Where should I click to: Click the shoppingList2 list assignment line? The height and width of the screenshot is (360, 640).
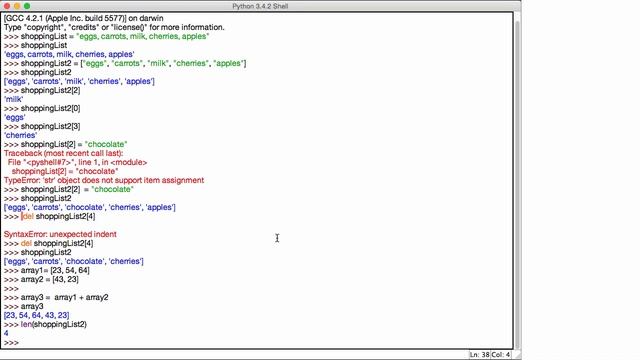coord(125,63)
